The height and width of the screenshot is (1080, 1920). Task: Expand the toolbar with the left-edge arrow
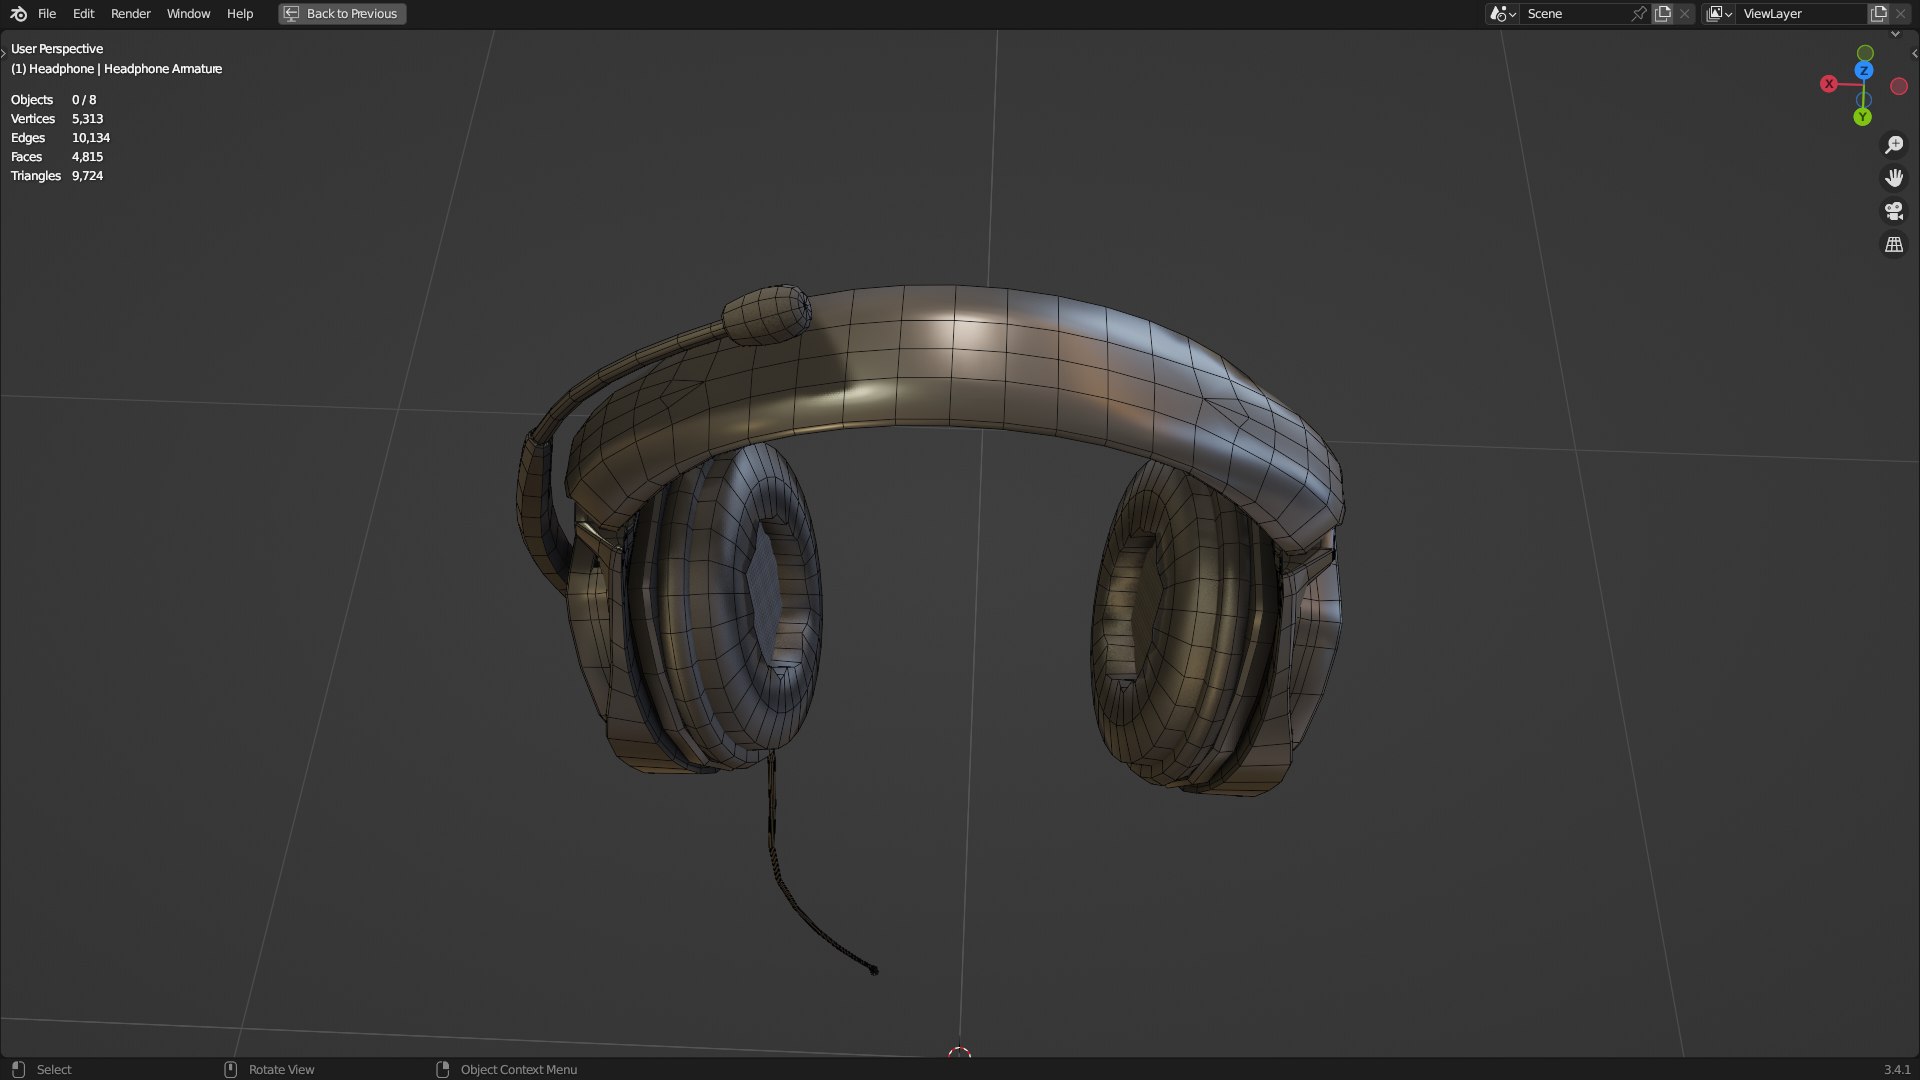click(x=4, y=52)
